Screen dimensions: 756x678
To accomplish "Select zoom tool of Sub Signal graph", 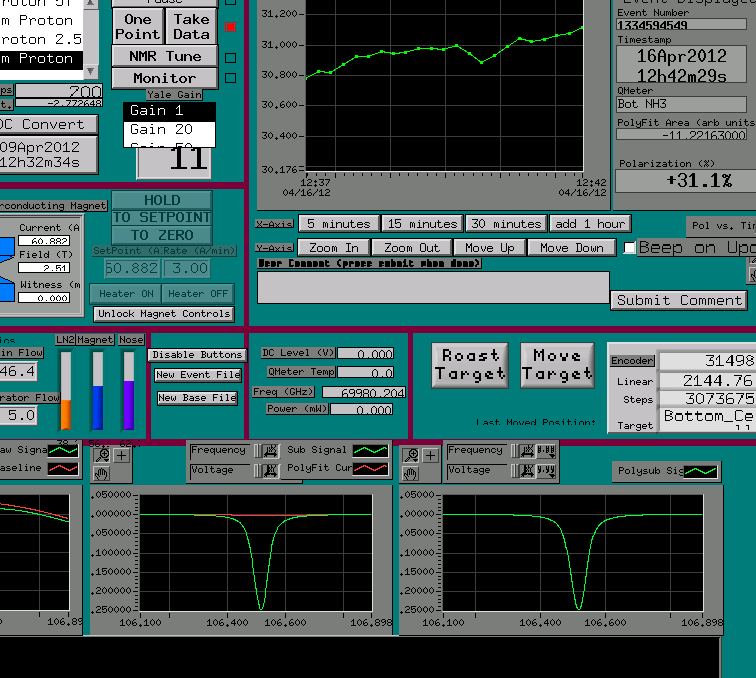I will pos(102,455).
